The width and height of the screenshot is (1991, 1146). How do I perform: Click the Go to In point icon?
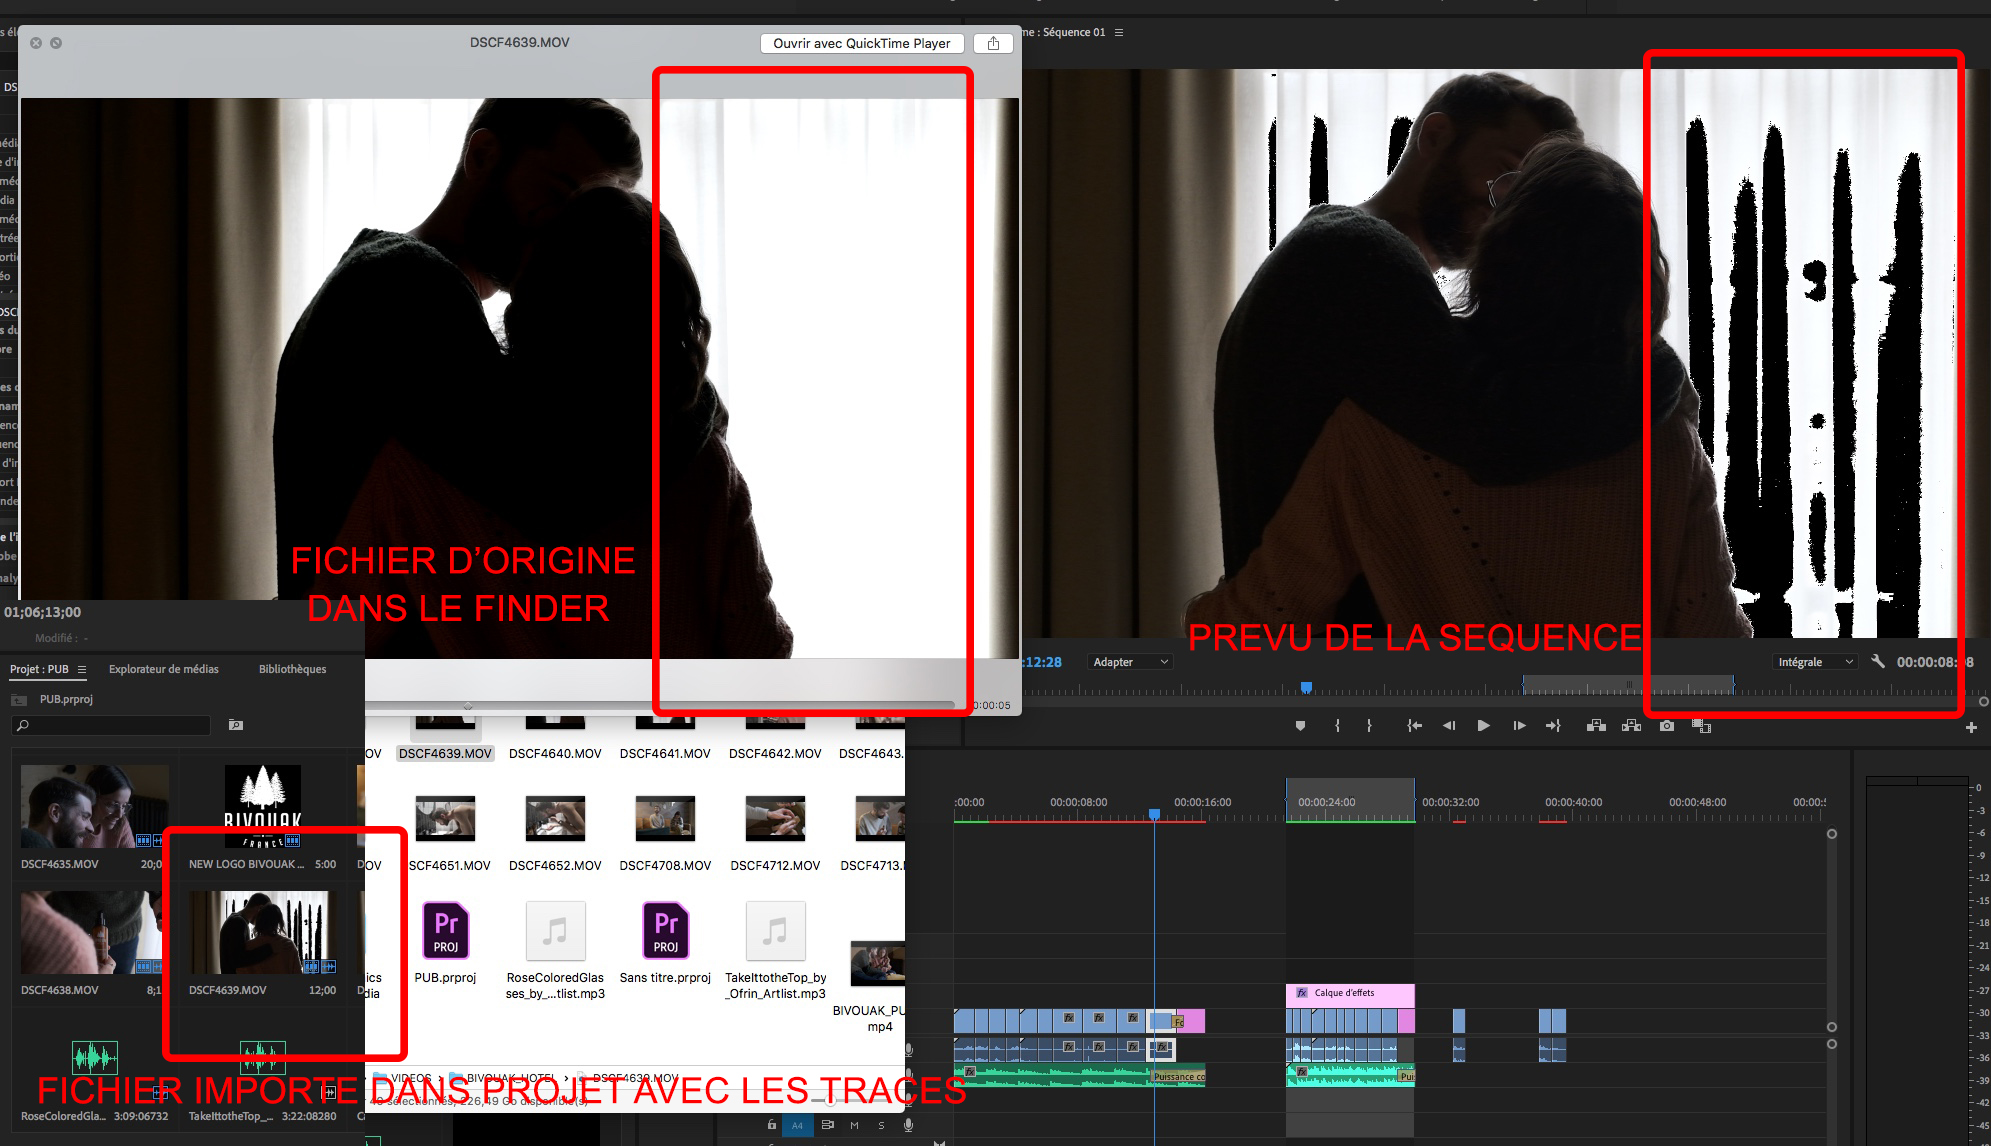[x=1414, y=726]
